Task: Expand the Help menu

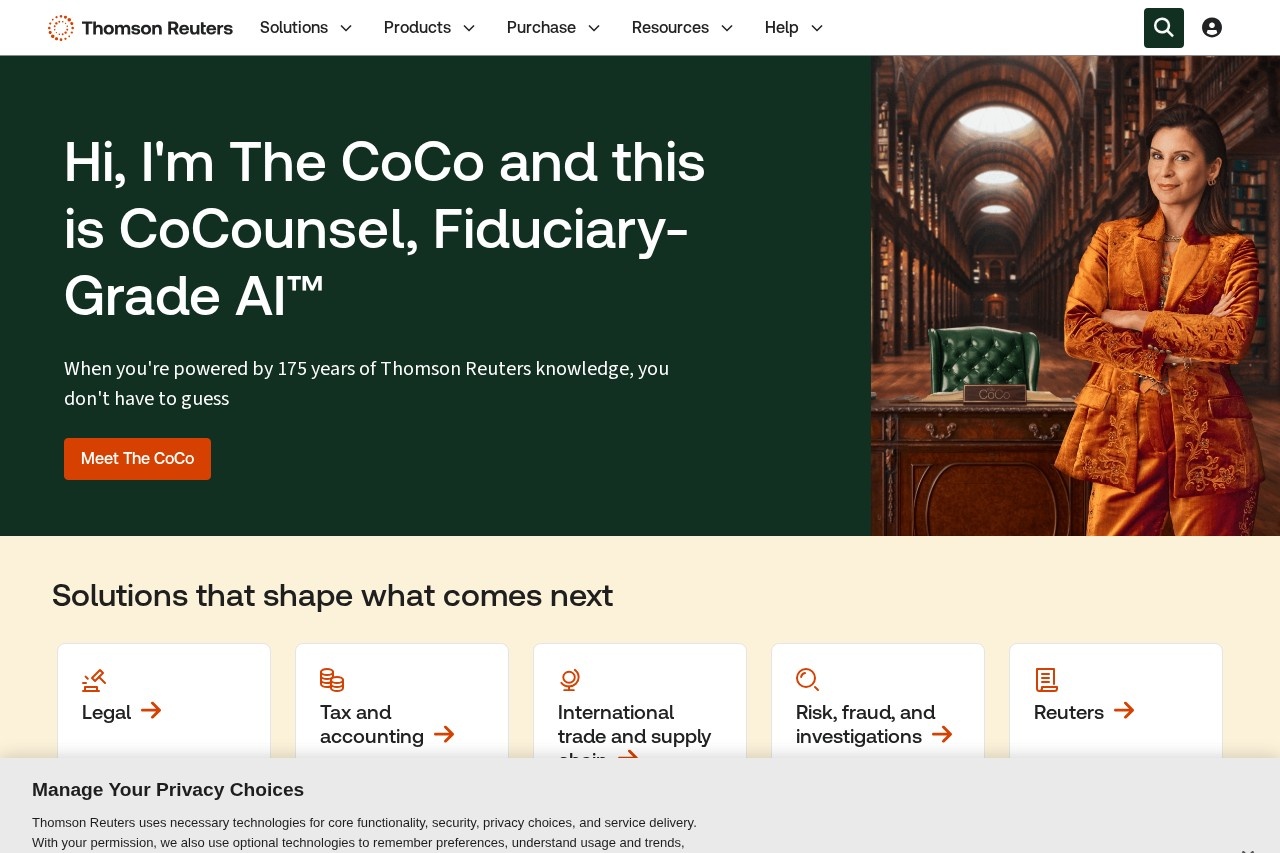Action: pyautogui.click(x=795, y=28)
